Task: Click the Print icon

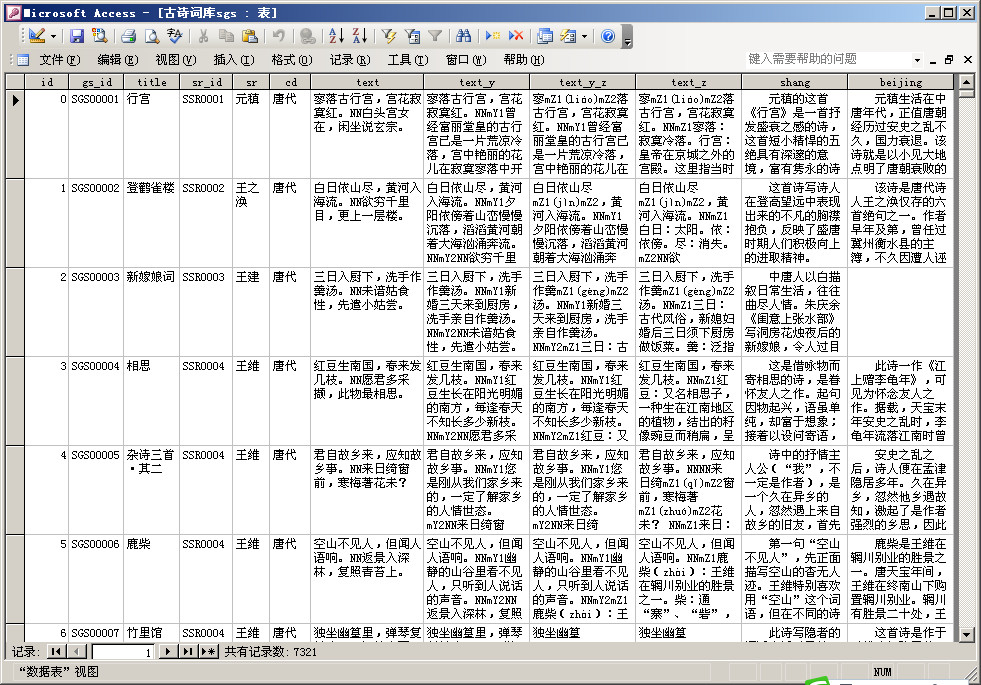Action: click(129, 36)
